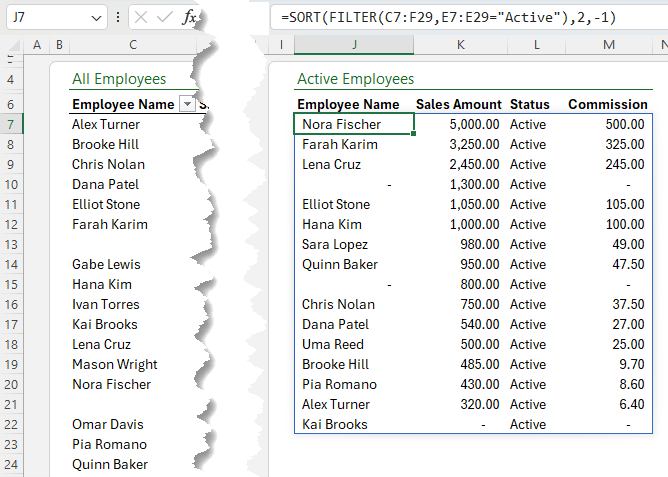This screenshot has width=668, height=477.
Task: Select column I header
Action: [281, 45]
